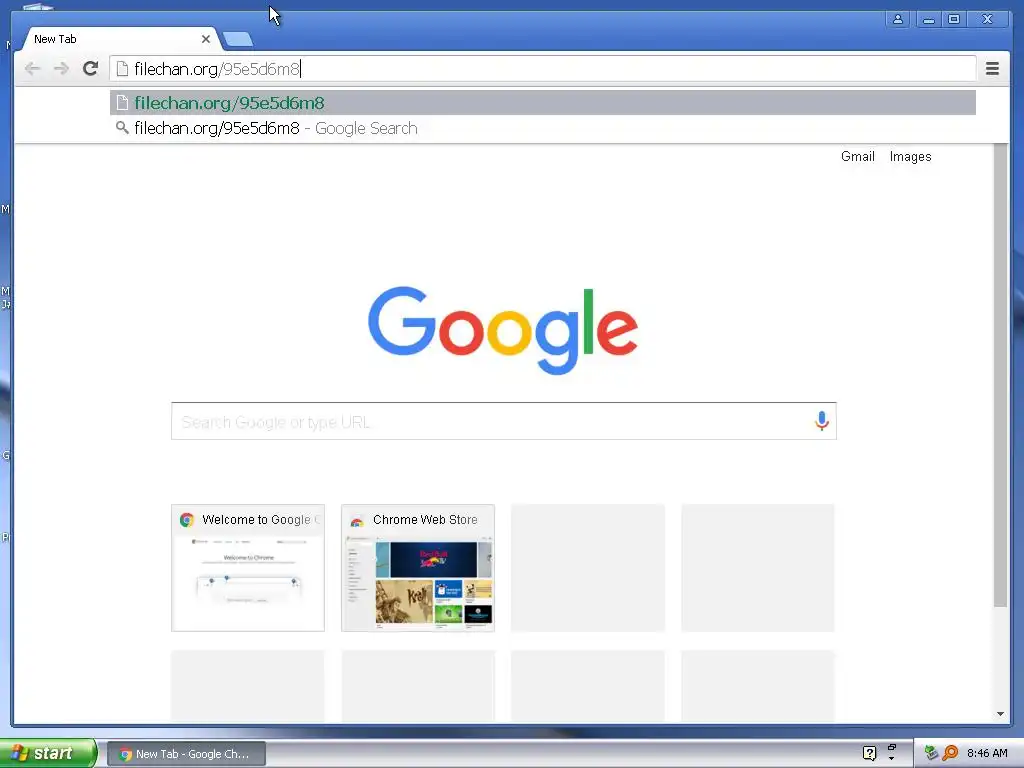
Task: Click the scrollbar down arrow
Action: (x=1000, y=714)
